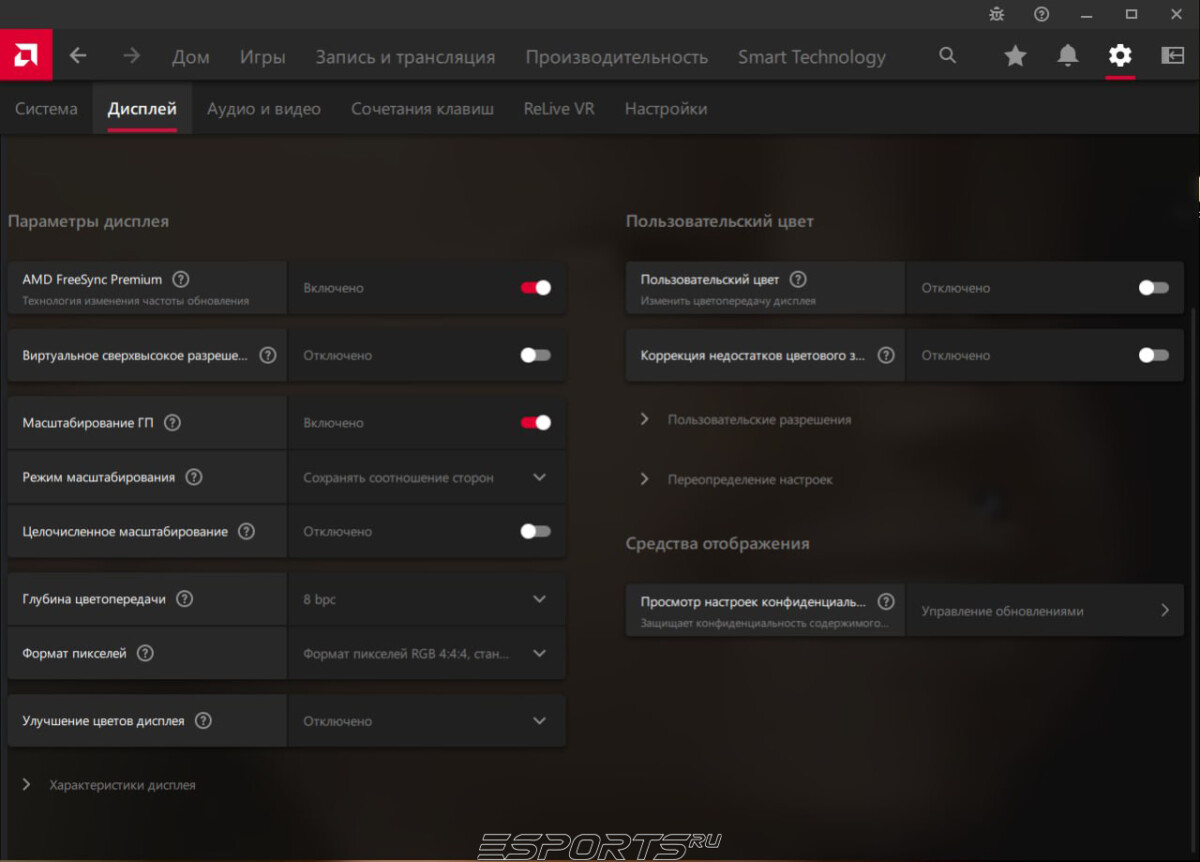Viewport: 1200px width, 862px height.
Task: Enable Коррекция недостатков цветового зрения toggle
Action: coord(1153,355)
